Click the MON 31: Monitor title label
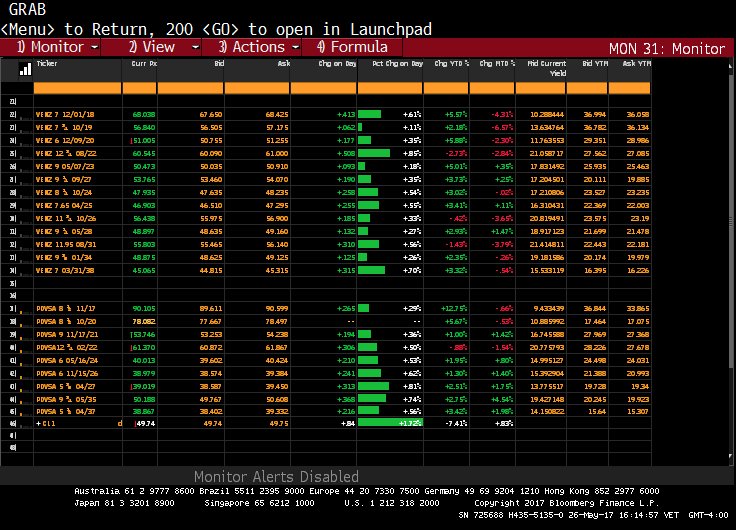Image resolution: width=736 pixels, height=530 pixels. (x=667, y=48)
